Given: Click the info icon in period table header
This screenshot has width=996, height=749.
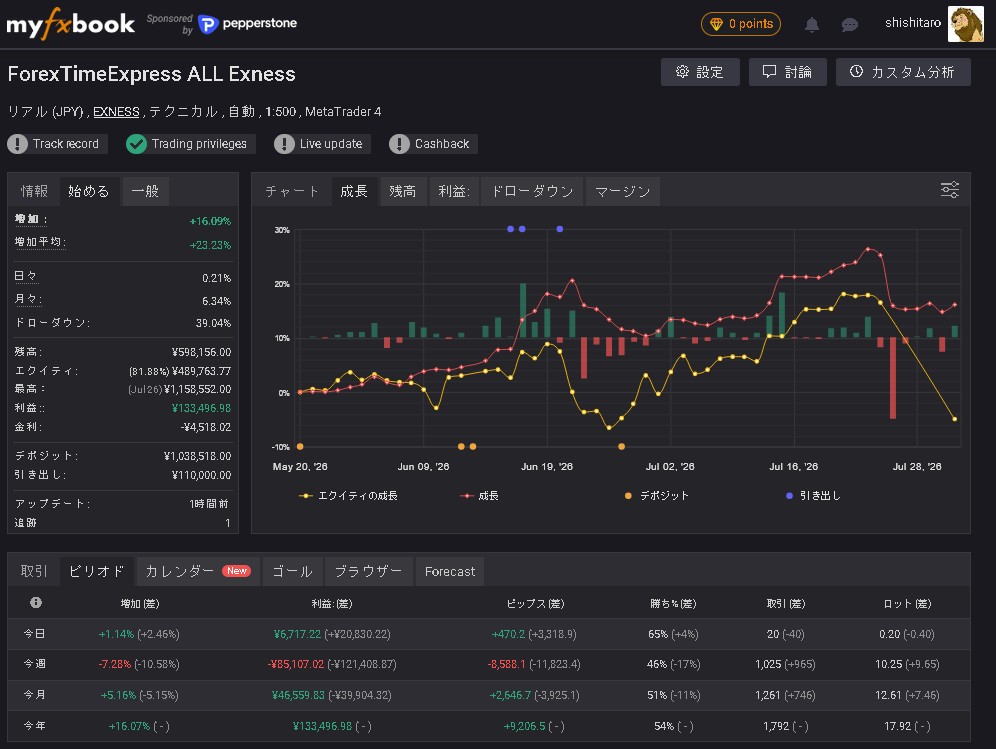Looking at the screenshot, I should [36, 602].
